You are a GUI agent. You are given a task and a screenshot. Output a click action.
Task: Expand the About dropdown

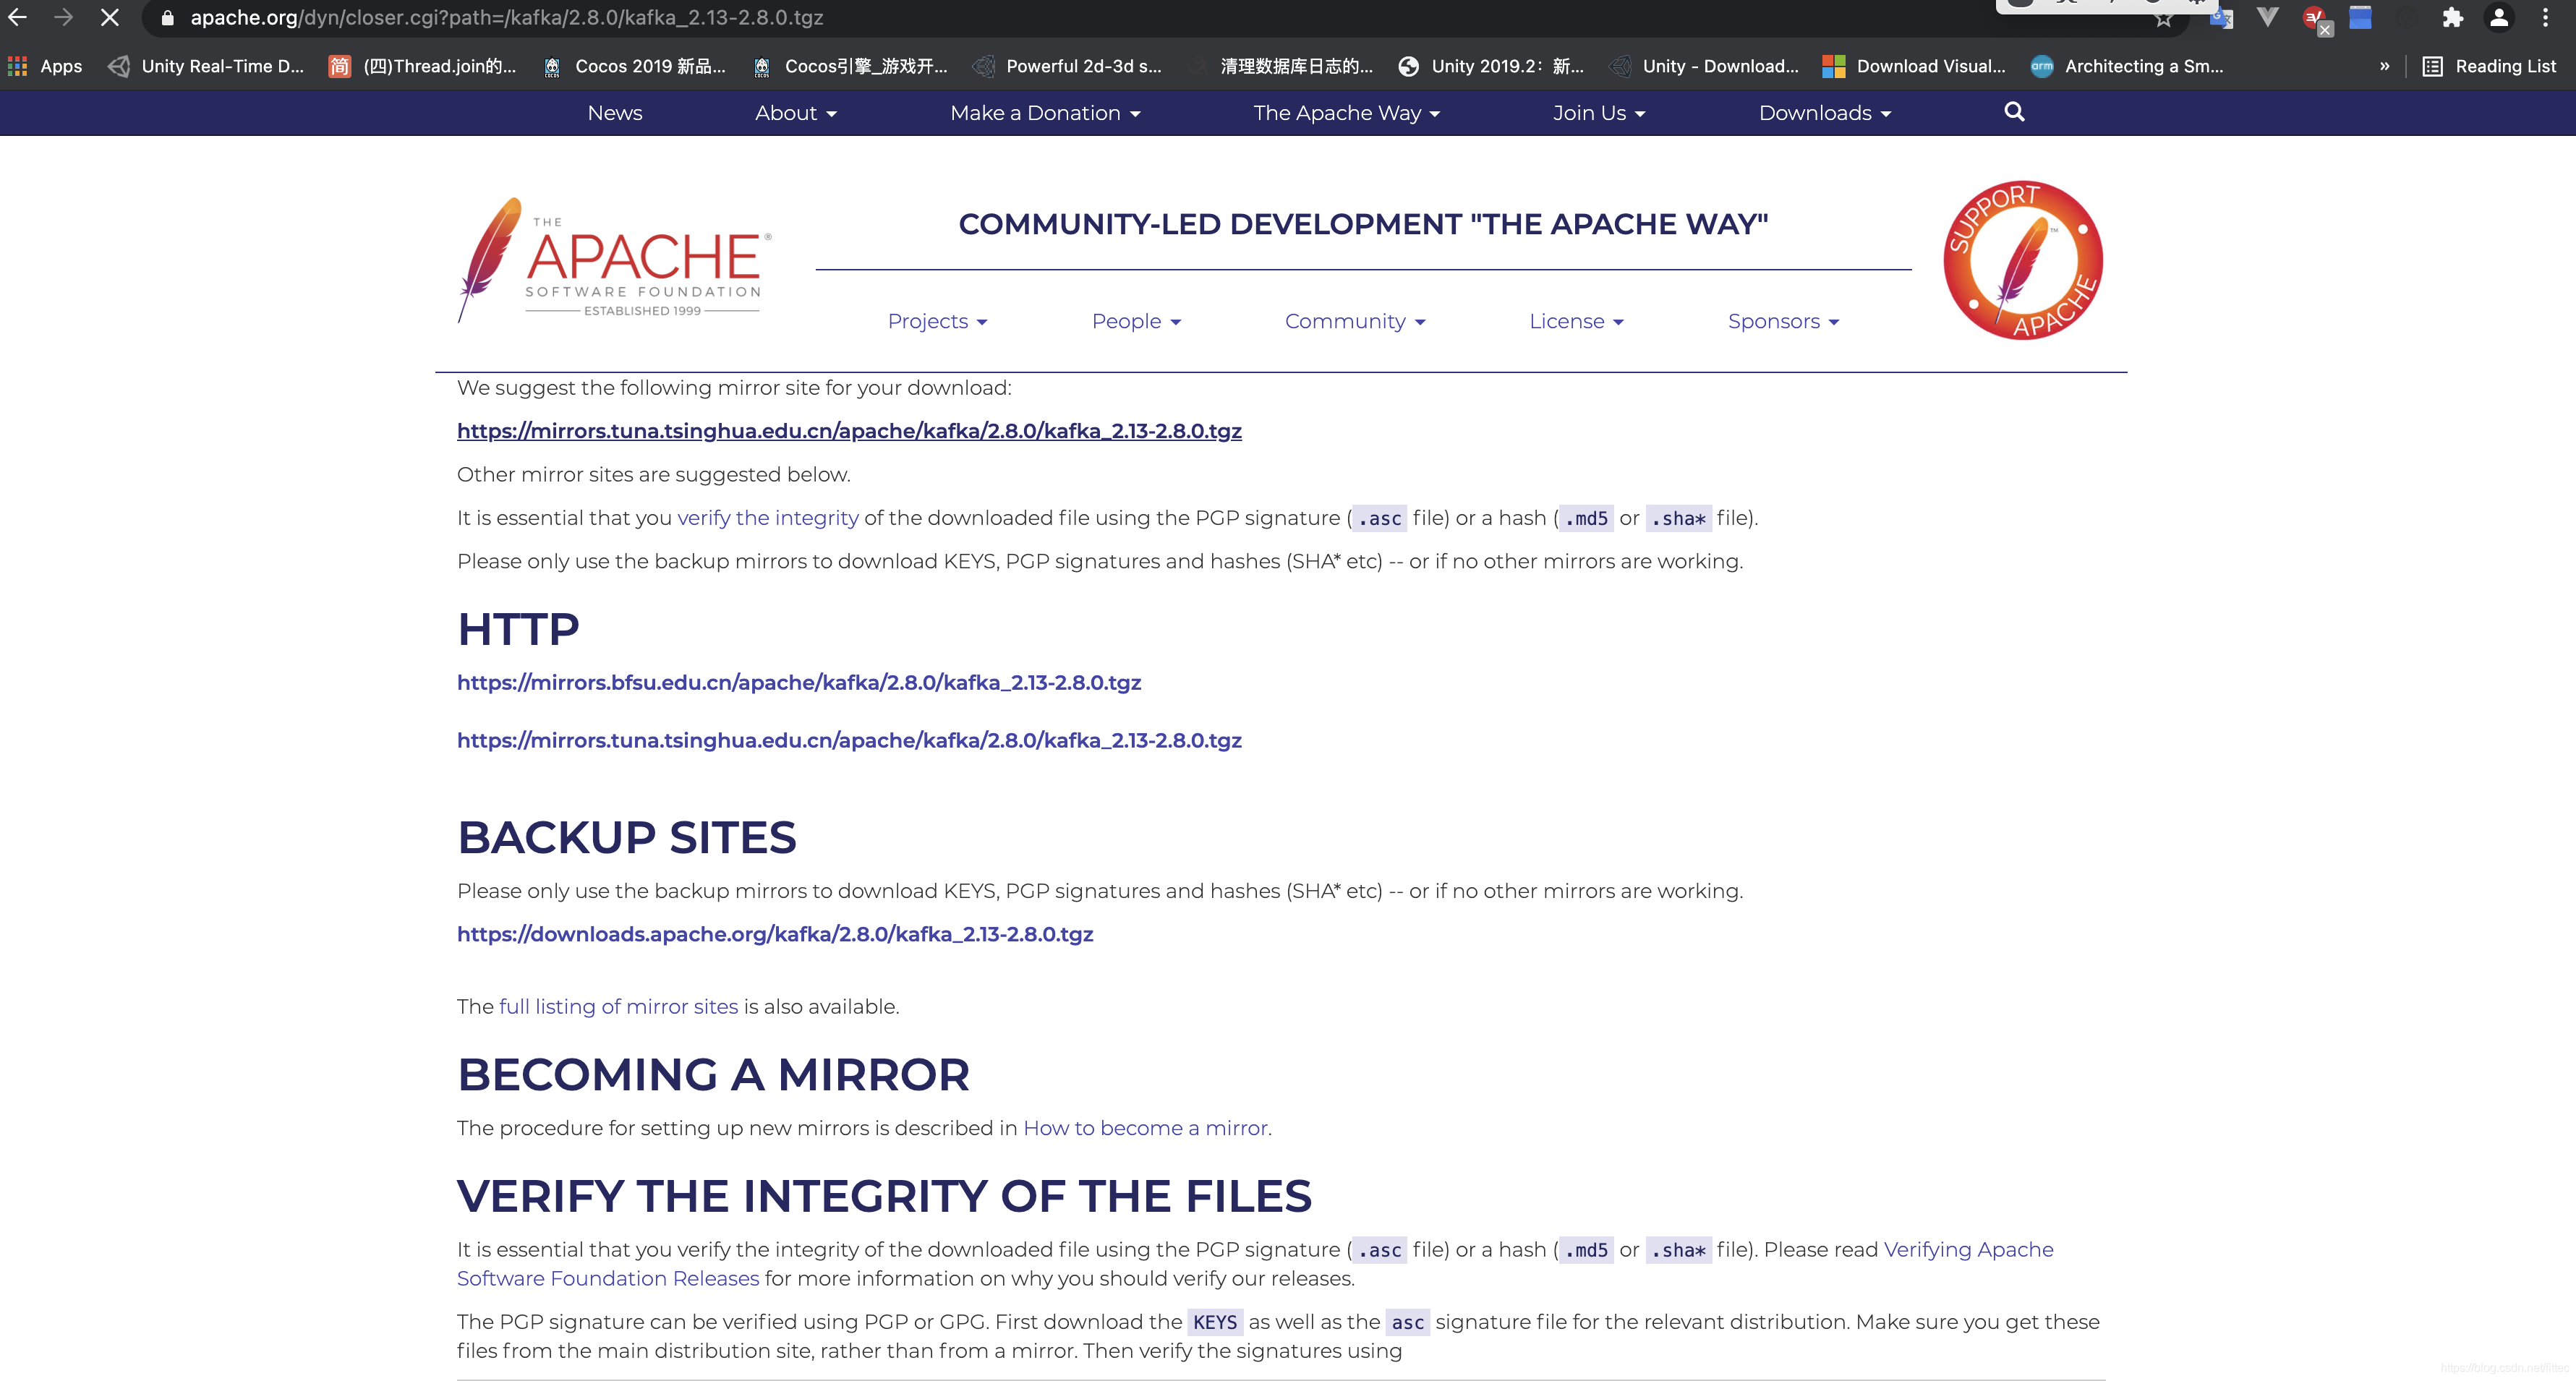click(796, 113)
